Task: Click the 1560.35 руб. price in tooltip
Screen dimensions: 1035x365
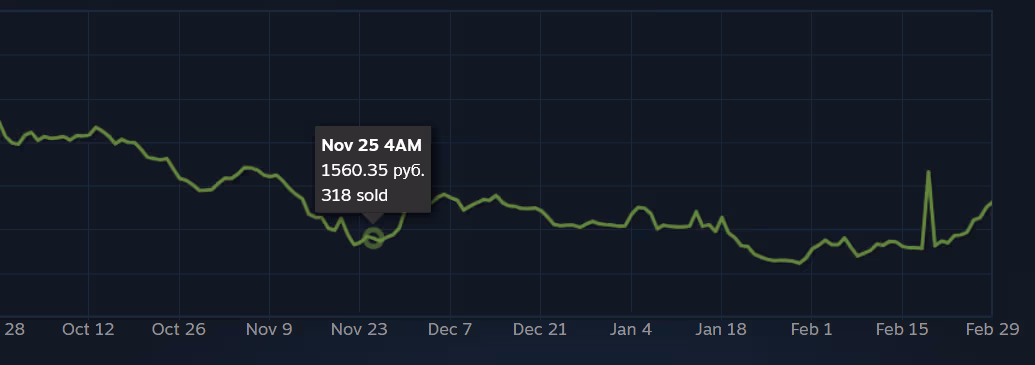Action: tap(372, 170)
